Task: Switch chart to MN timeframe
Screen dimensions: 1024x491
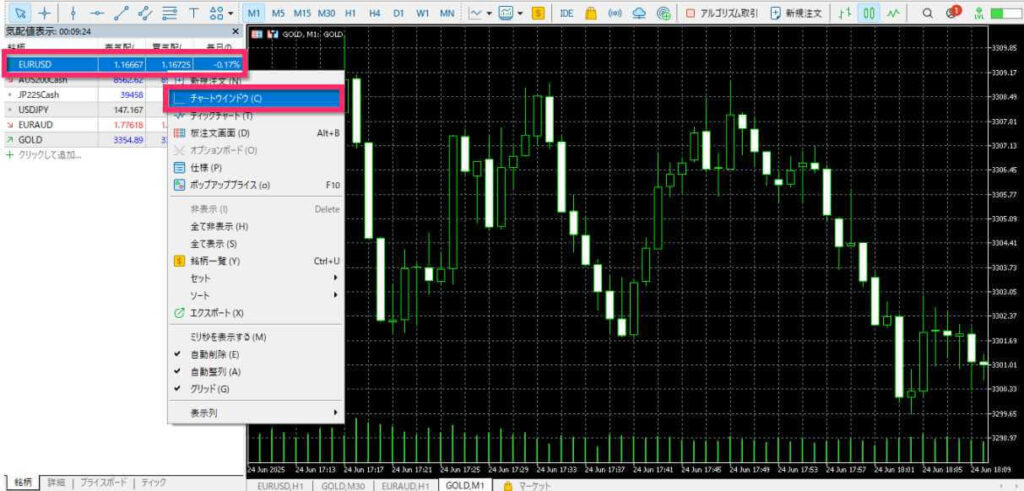Action: 447,12
